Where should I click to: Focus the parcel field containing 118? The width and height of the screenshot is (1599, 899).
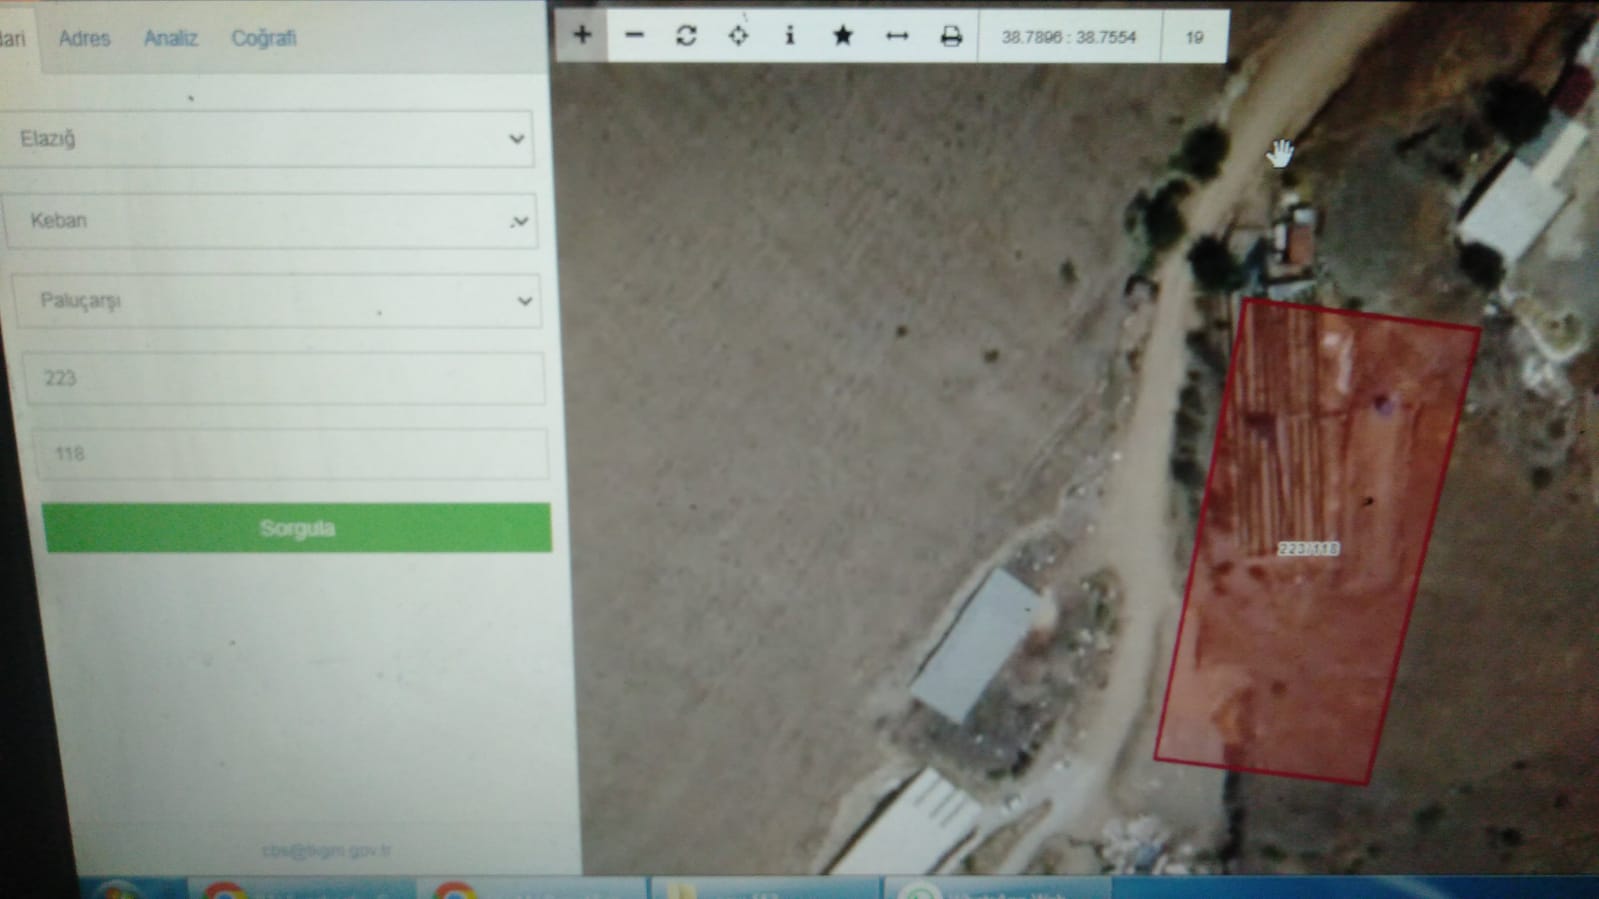[290, 454]
